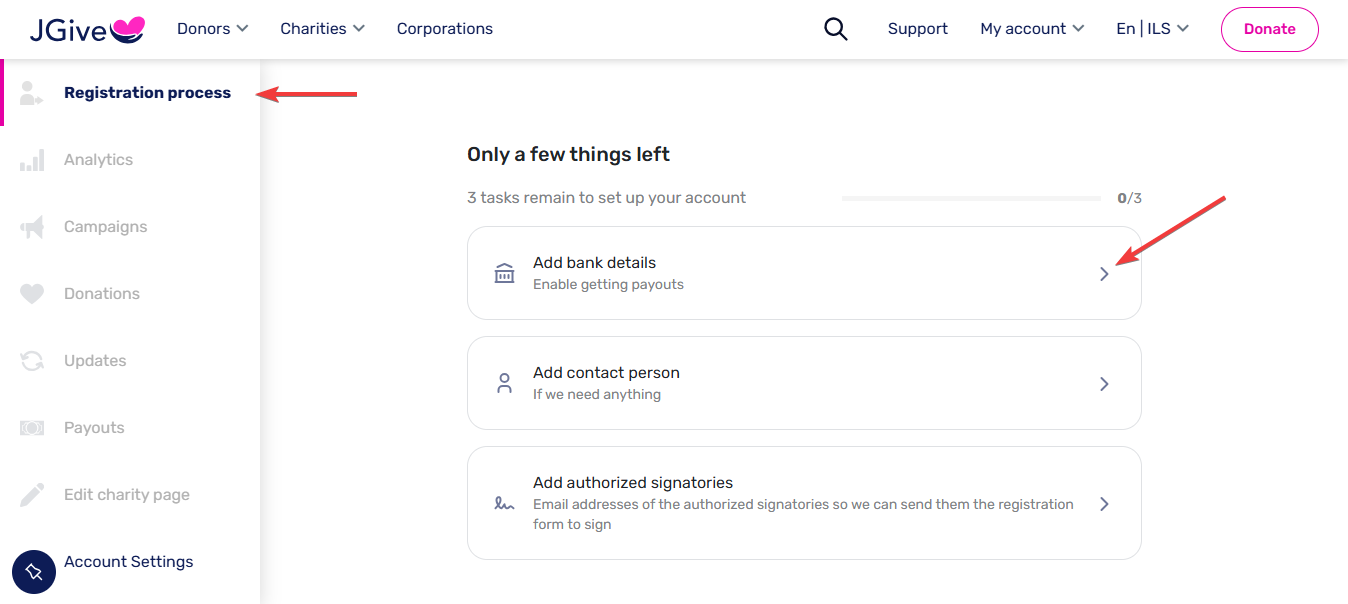
Task: Click the round pin button at the bottom left
Action: [x=34, y=572]
